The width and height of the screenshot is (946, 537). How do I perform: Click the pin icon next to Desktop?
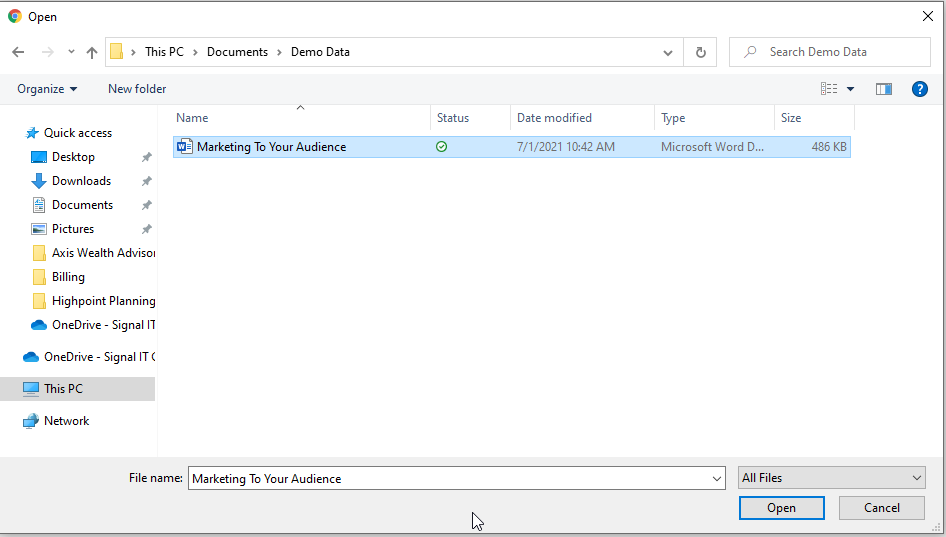[x=147, y=157]
